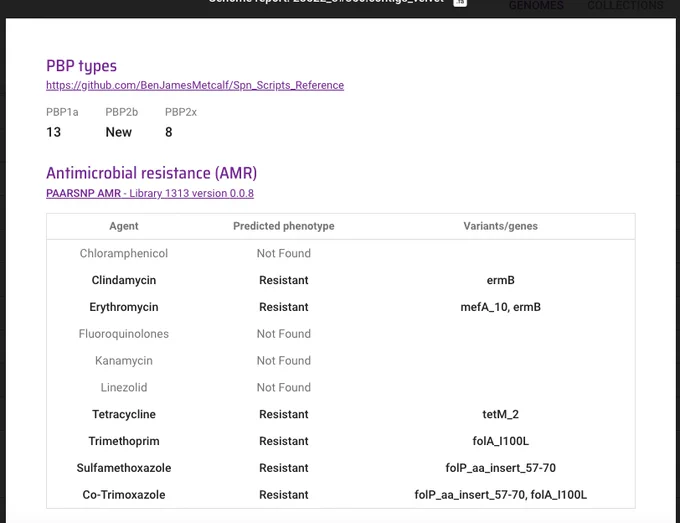Select the PBP2b value New
This screenshot has height=523, width=680.
pos(118,132)
